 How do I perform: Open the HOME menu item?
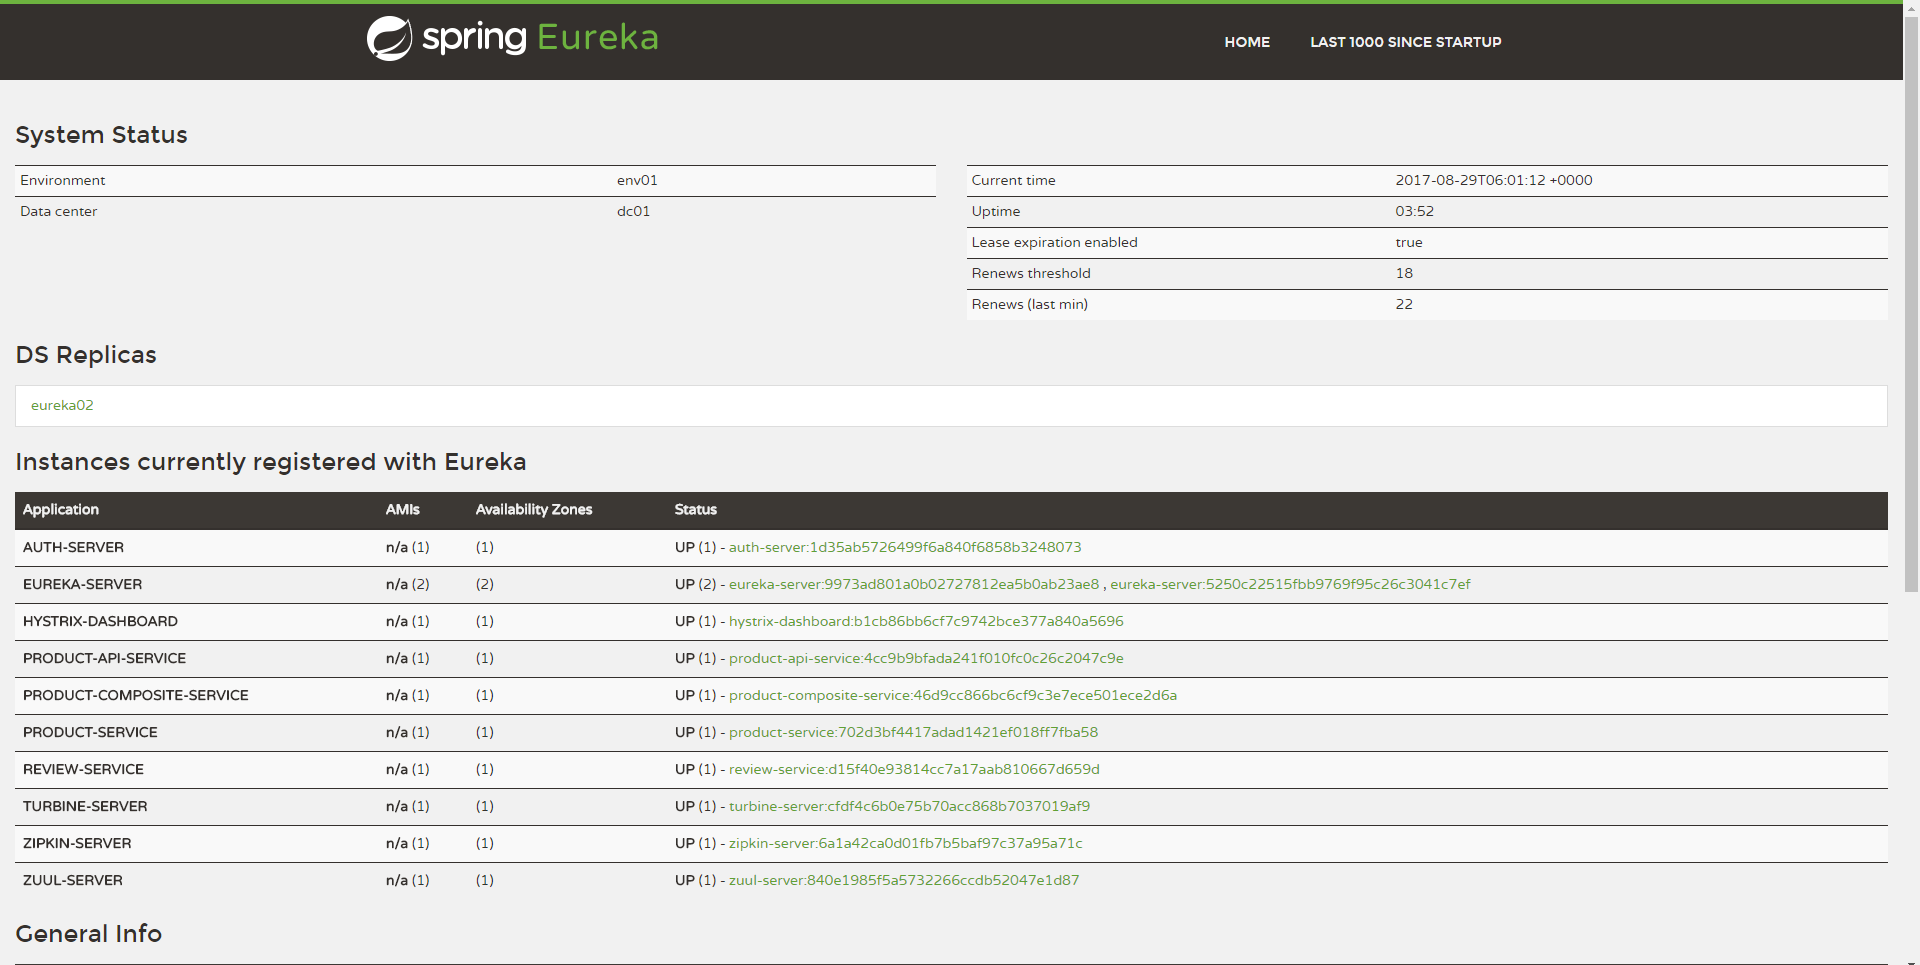click(1247, 42)
